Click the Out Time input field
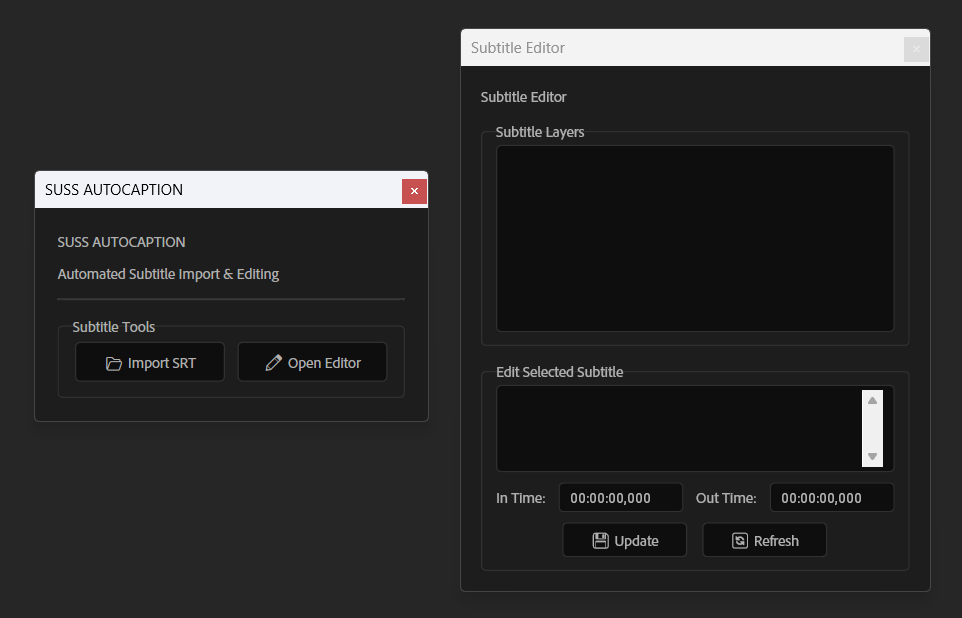This screenshot has width=962, height=618. (x=831, y=498)
